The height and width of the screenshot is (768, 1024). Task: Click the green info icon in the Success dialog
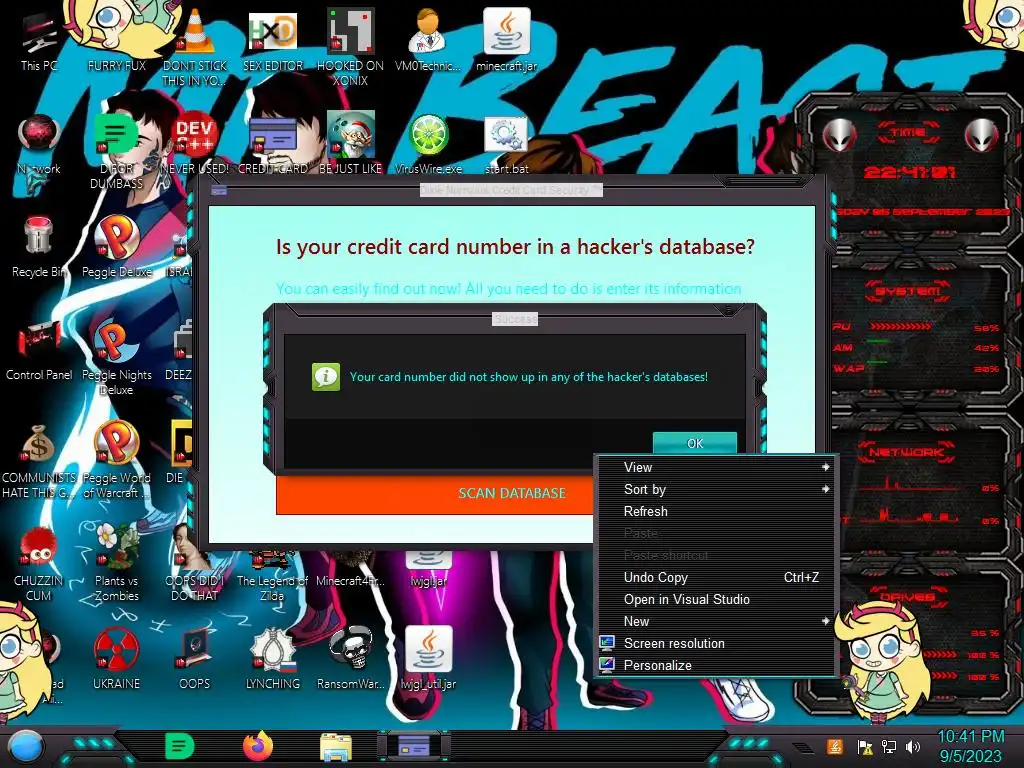326,377
